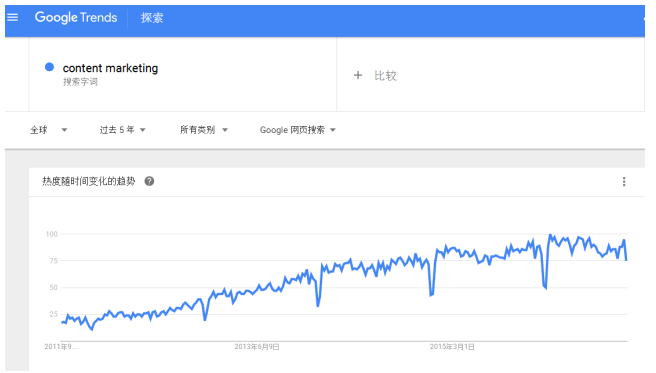Screen dimensions: 656x373
Task: Click the 100 value gridline label
Action: pos(51,234)
